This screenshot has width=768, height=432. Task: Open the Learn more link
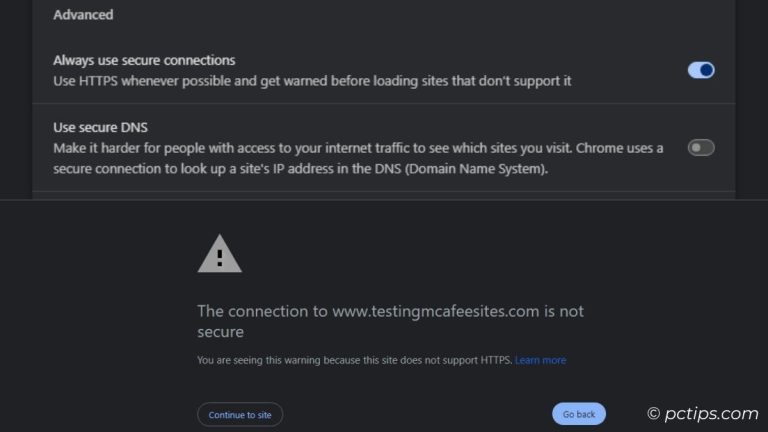pos(540,360)
